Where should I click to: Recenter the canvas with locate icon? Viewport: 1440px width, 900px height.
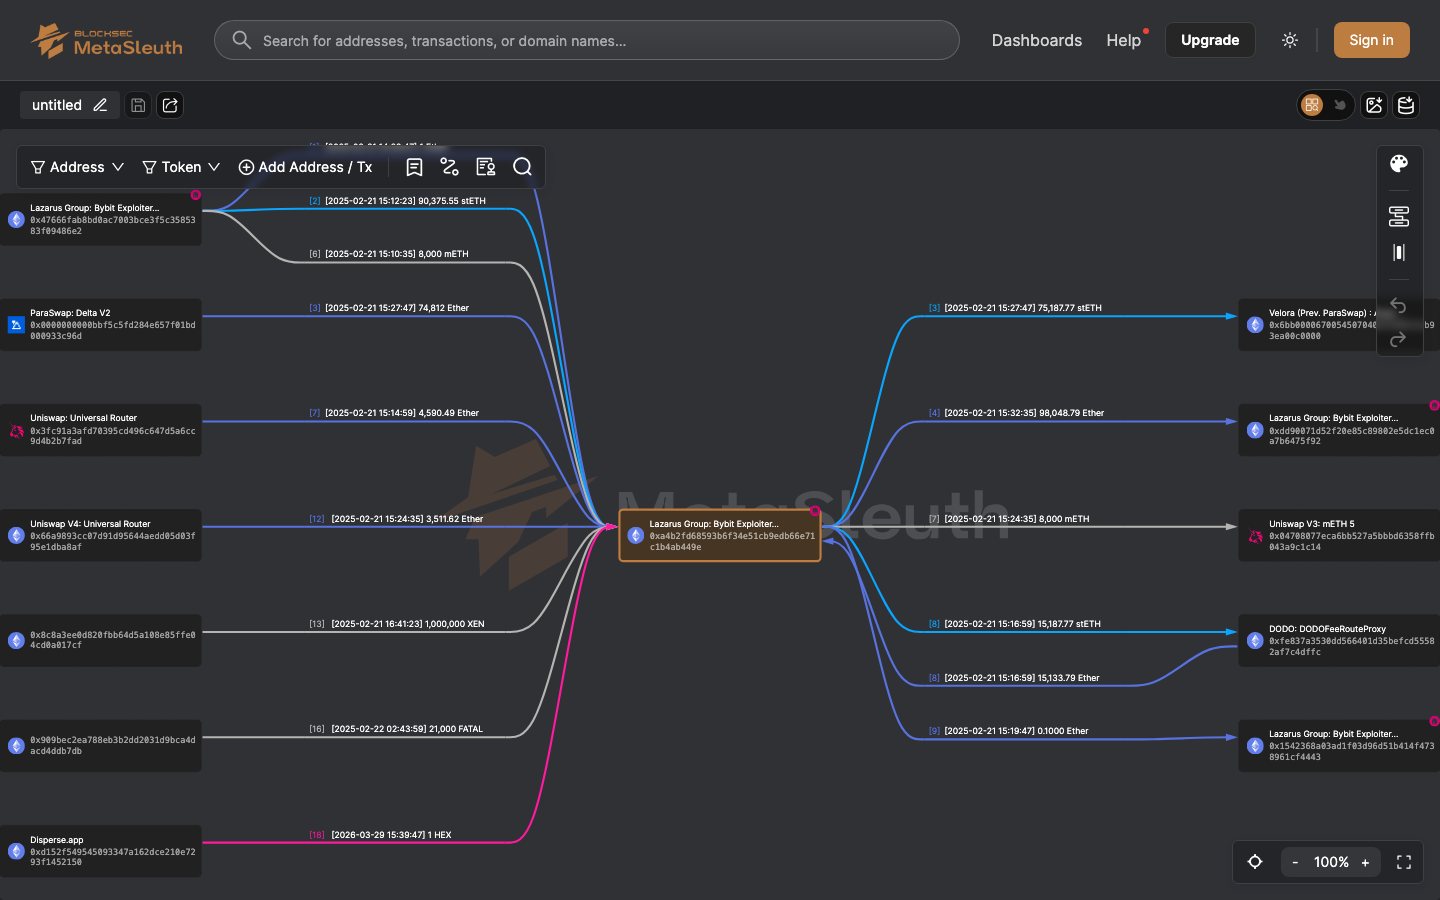(1255, 862)
